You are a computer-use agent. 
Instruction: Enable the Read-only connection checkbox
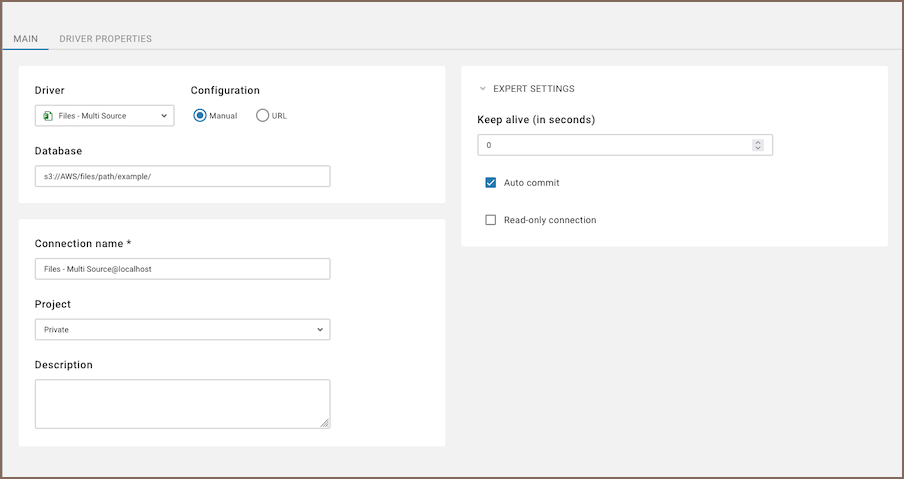click(x=490, y=220)
